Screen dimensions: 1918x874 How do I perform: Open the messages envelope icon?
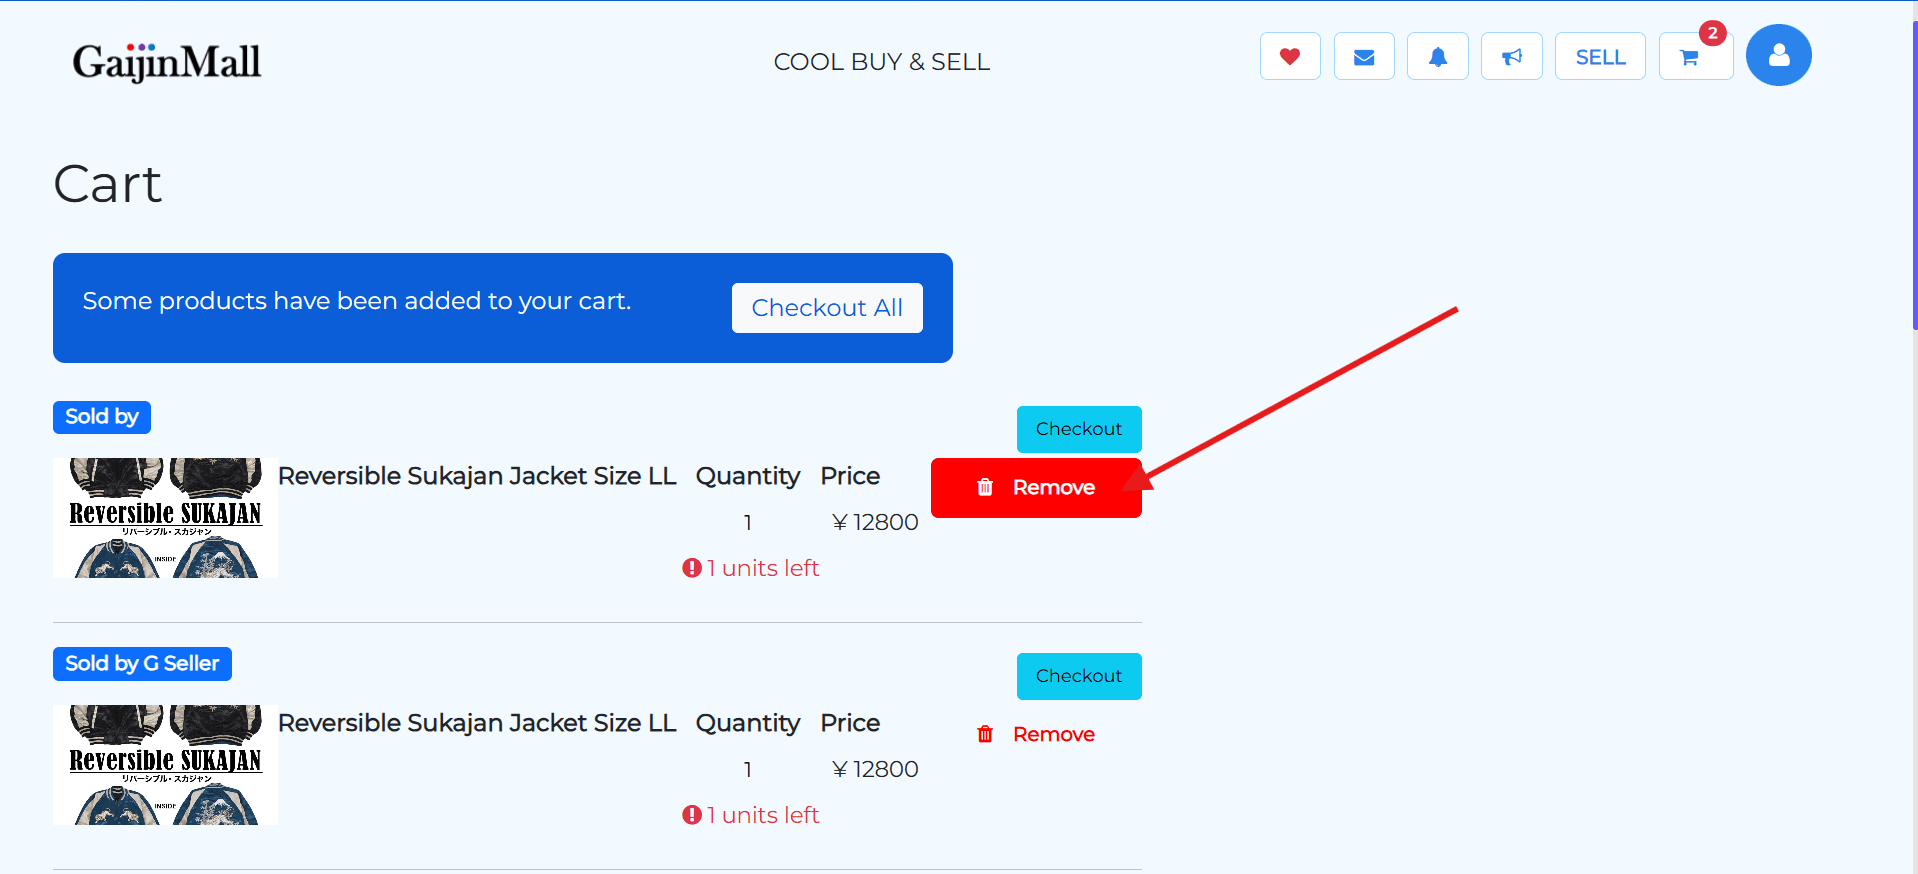1363,56
